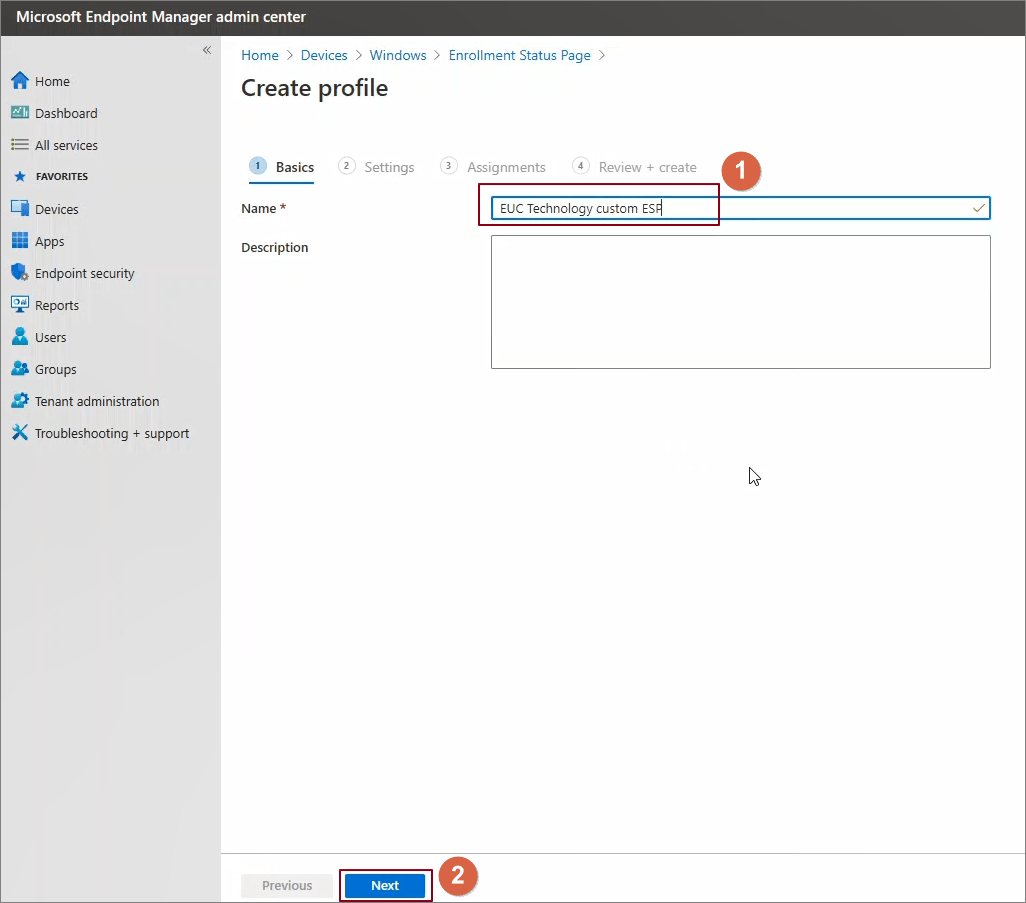Switch to the Settings wizard tab
Viewport: 1026px width, 903px height.
376,168
